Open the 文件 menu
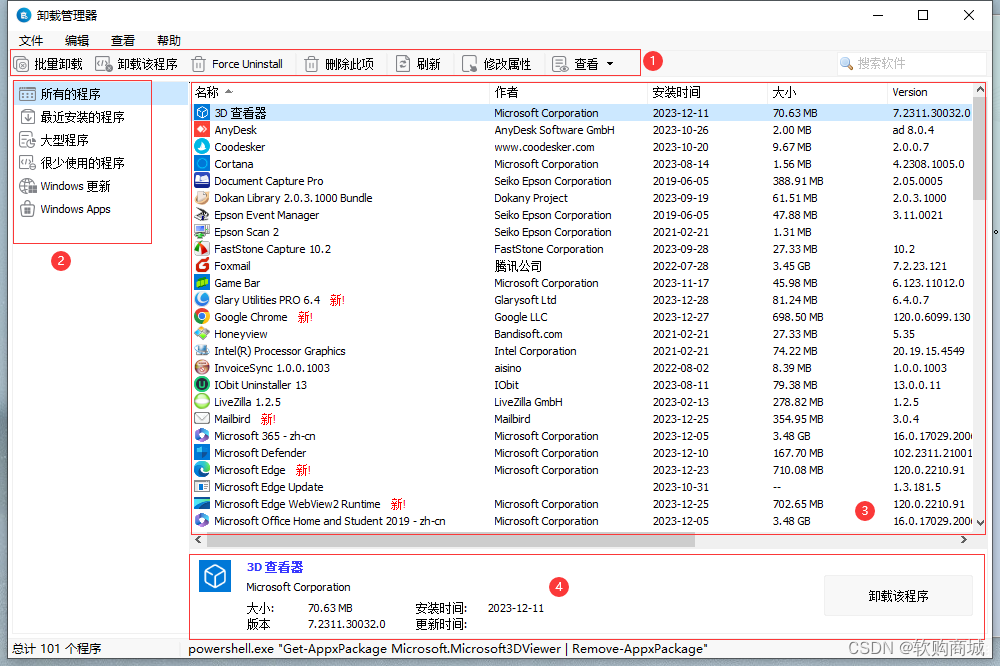 point(30,40)
